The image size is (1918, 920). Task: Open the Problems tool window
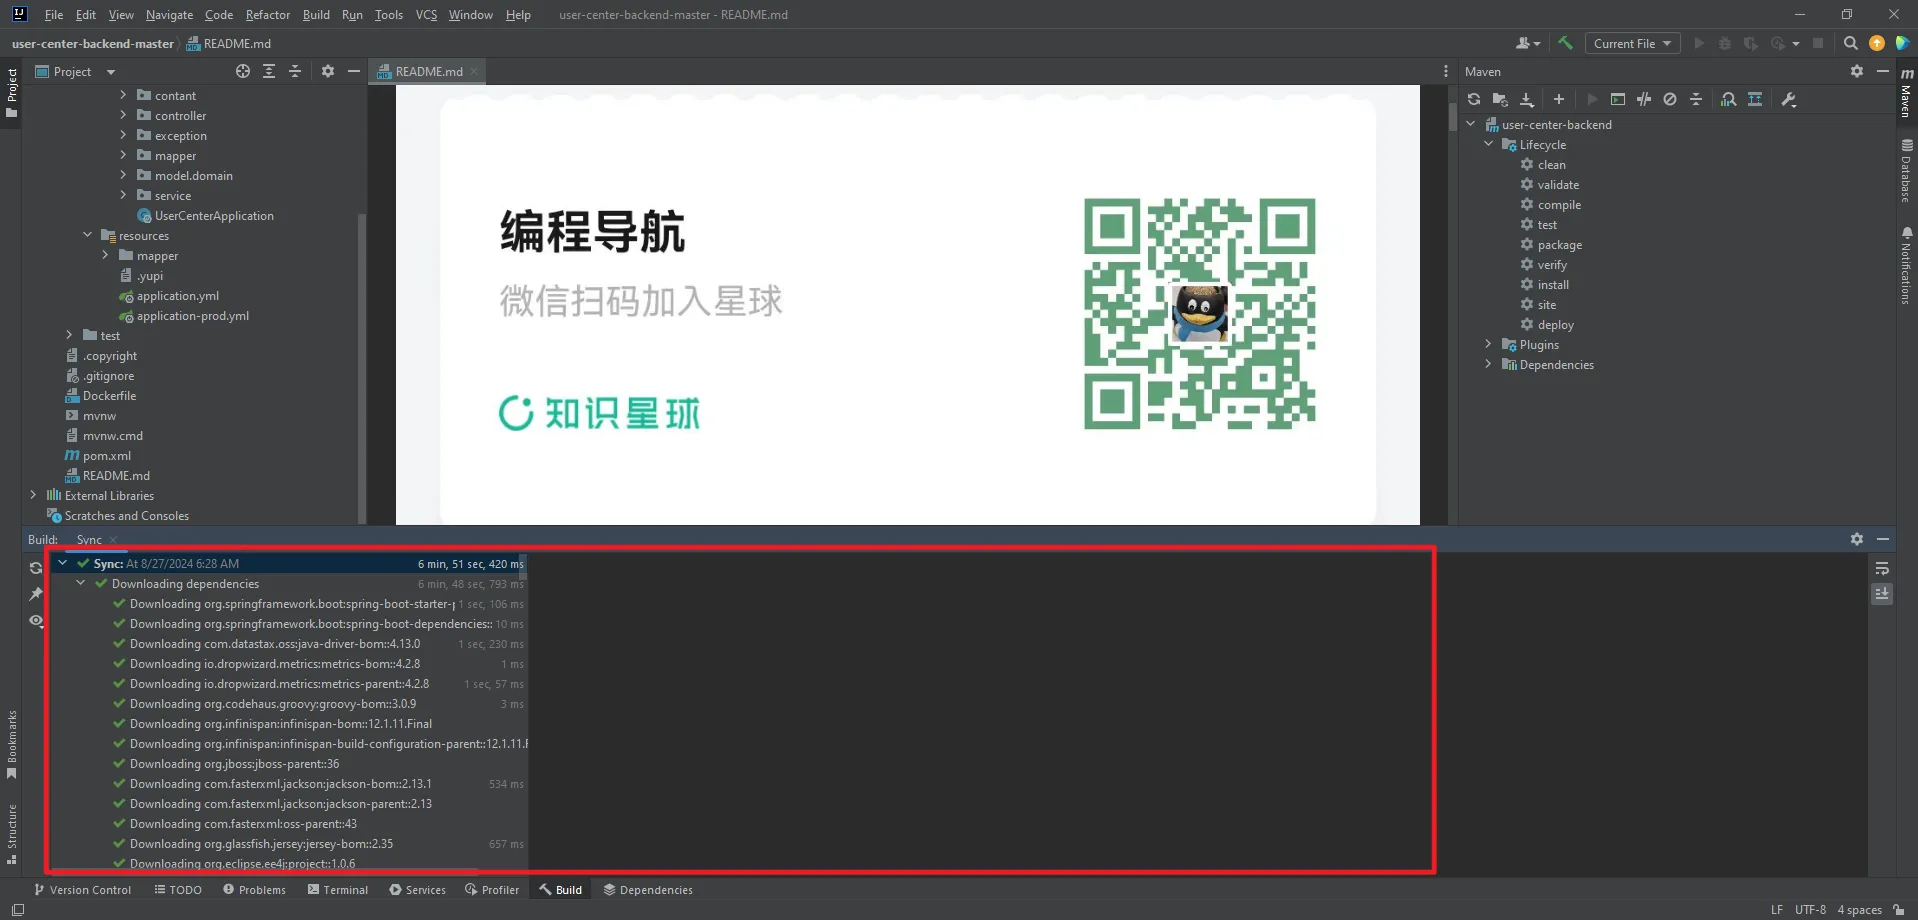pyautogui.click(x=254, y=889)
